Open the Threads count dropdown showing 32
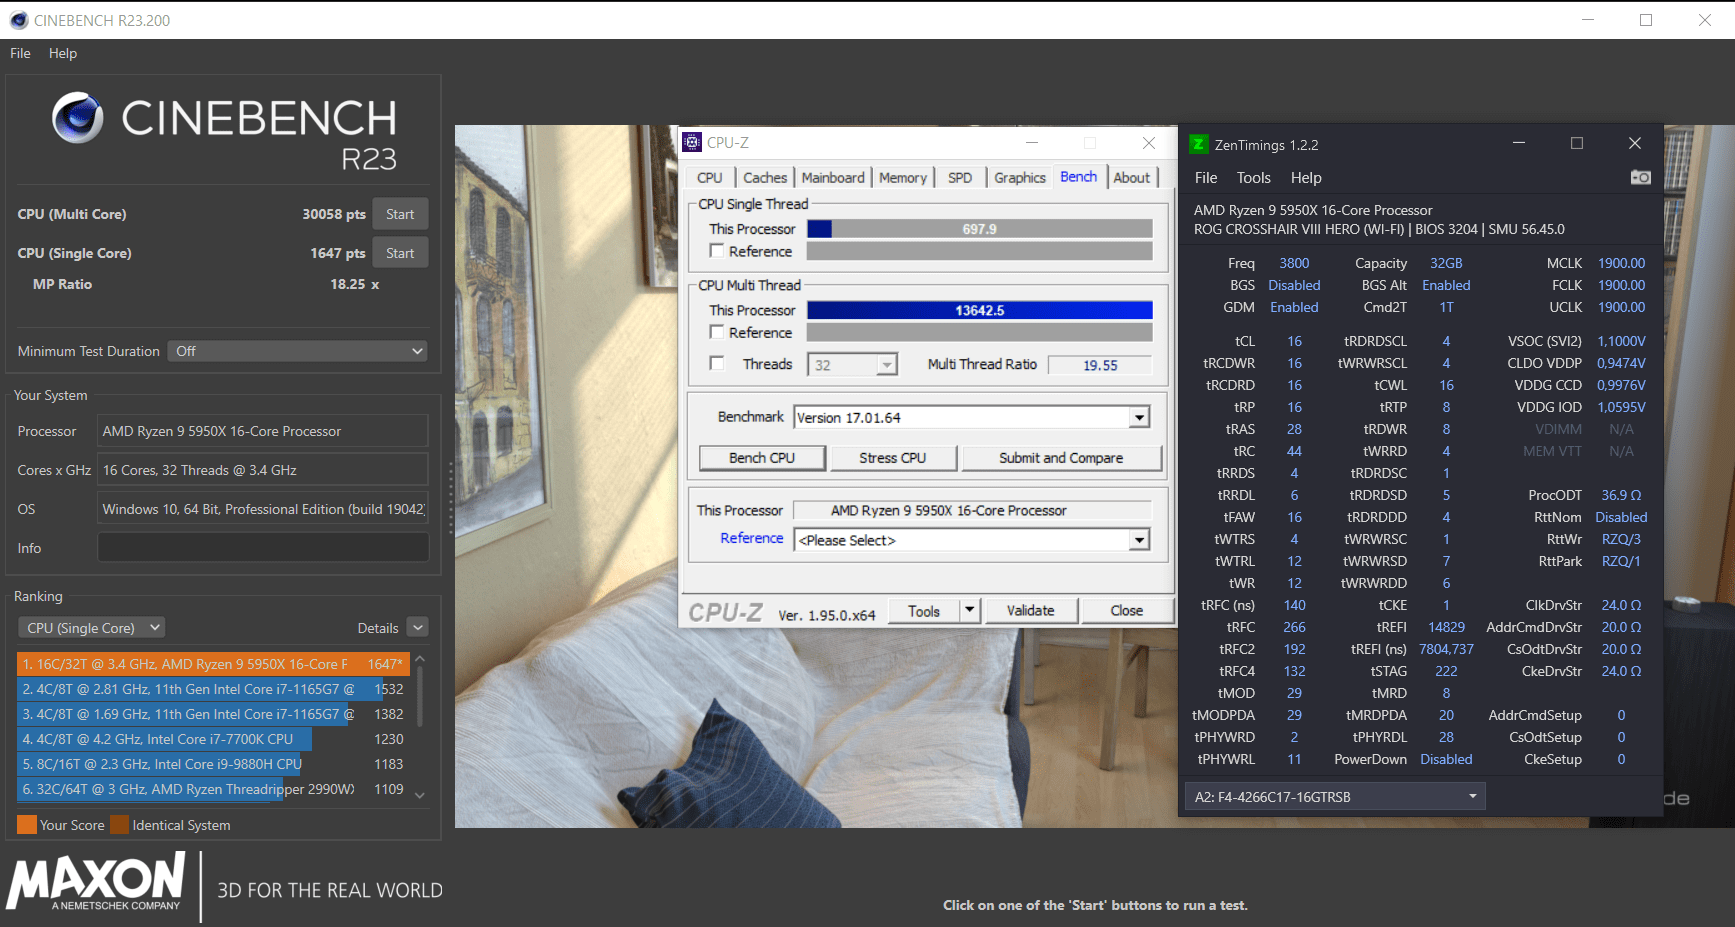 point(852,365)
